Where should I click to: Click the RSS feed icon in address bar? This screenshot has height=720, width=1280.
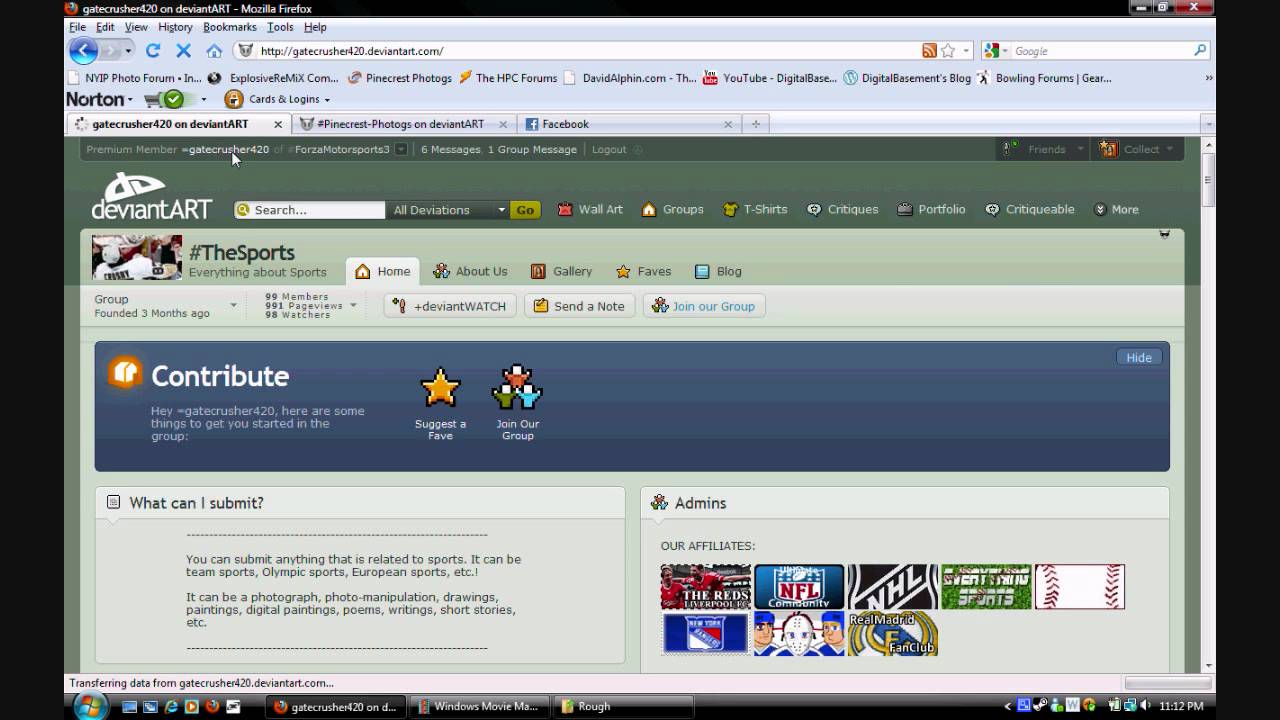click(930, 51)
